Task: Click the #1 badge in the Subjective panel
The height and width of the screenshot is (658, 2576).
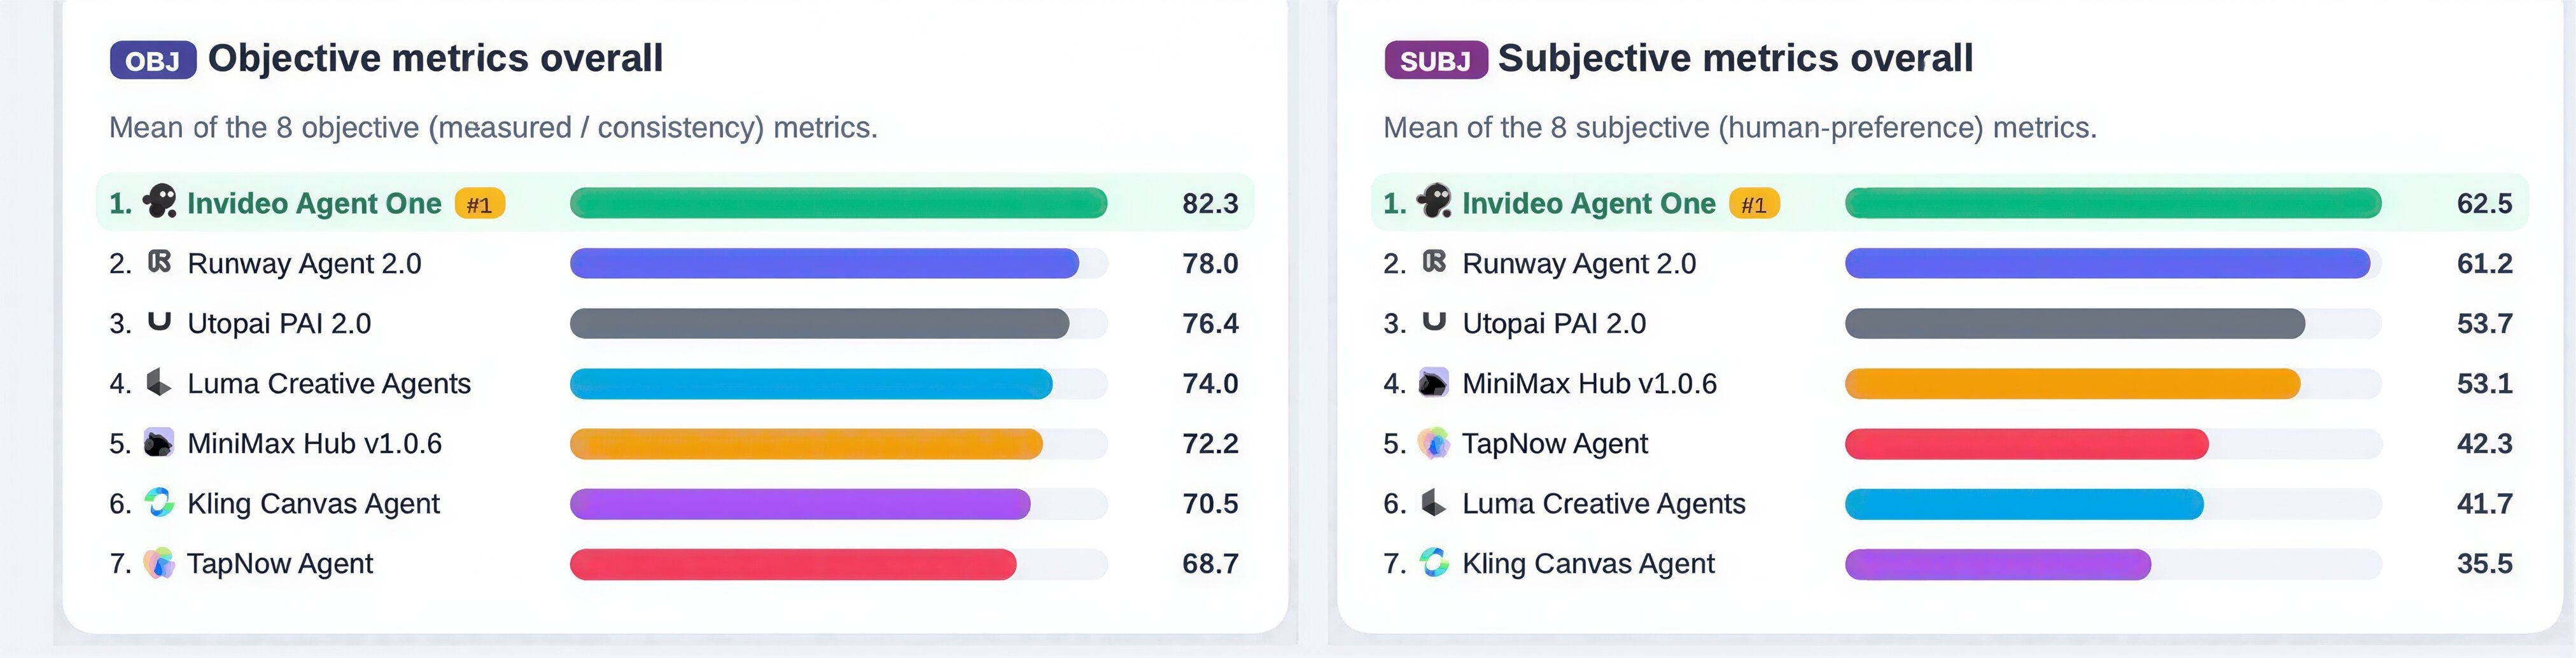Action: click(x=1754, y=204)
